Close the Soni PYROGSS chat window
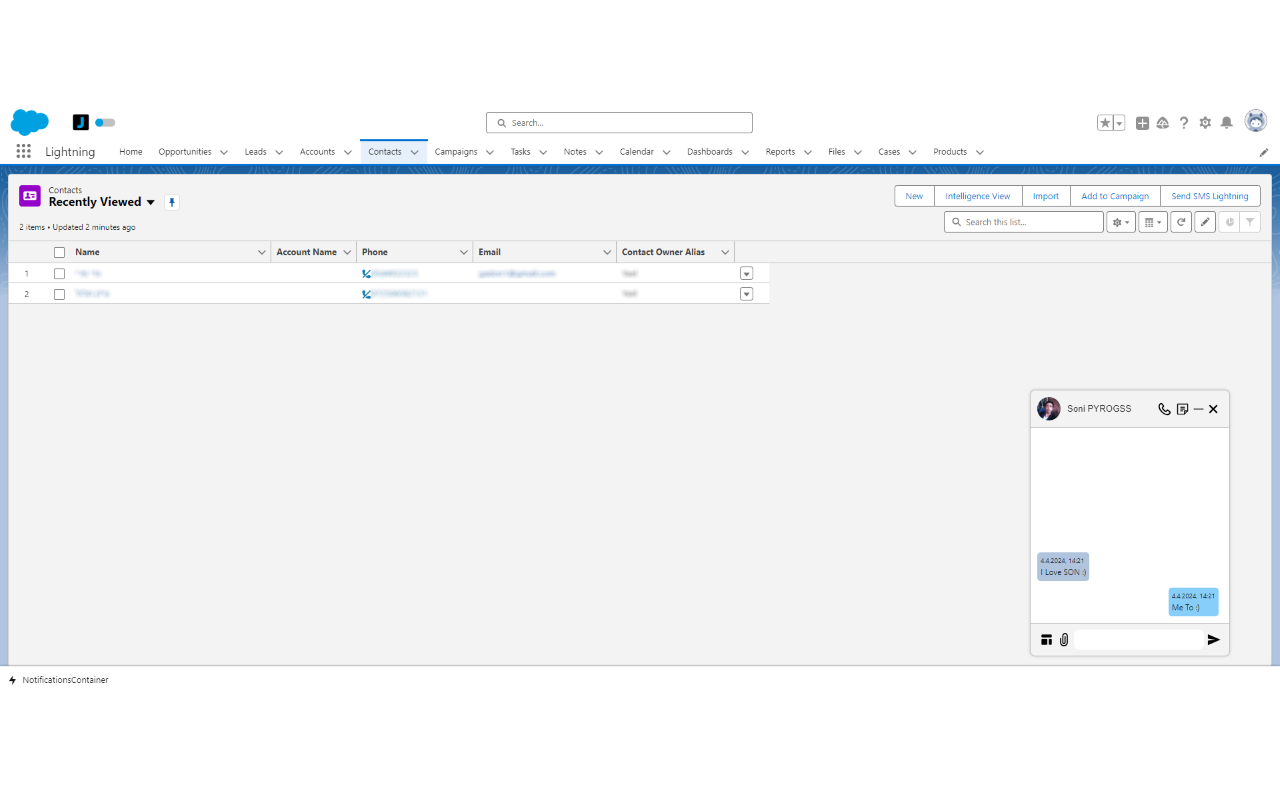 [x=1213, y=409]
